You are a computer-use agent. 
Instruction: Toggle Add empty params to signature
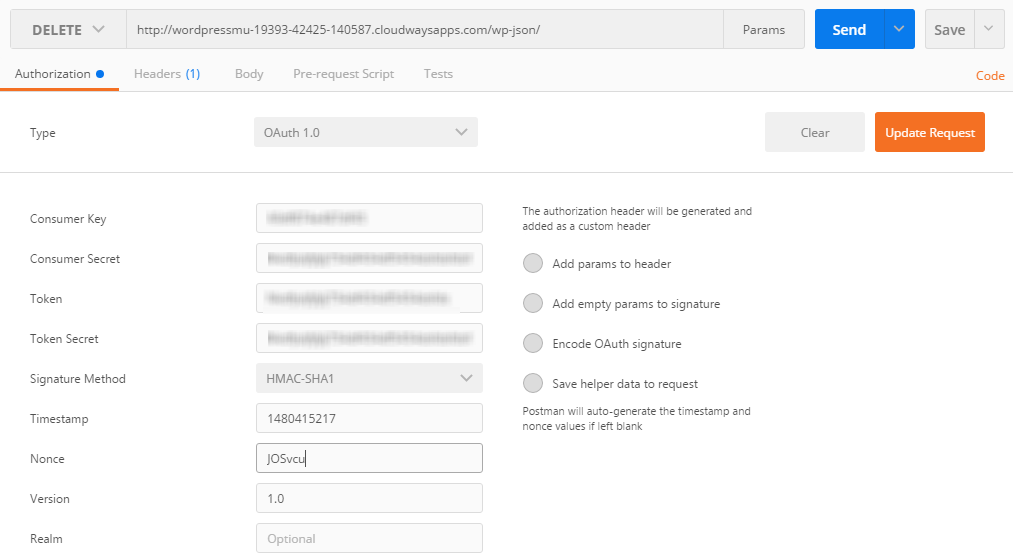tap(533, 304)
